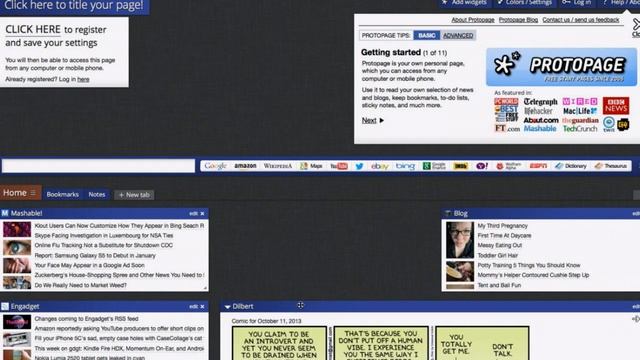Select the ESPN search logo
Screen dimensions: 640x360
(538, 166)
